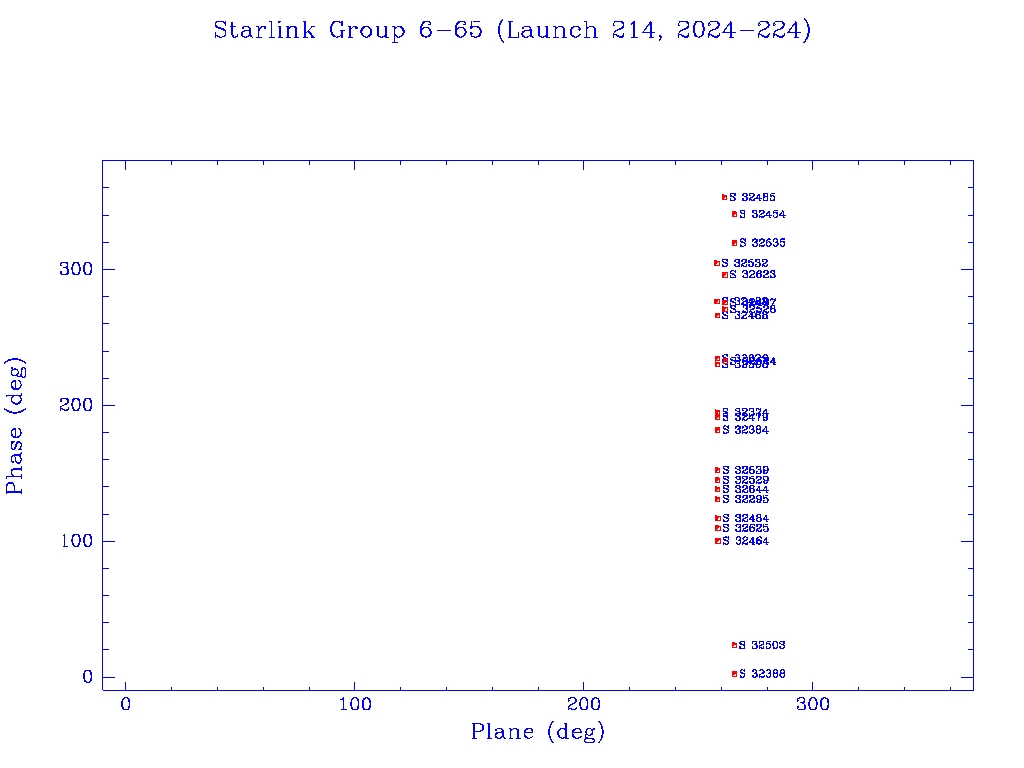Image resolution: width=1024 pixels, height=768 pixels.
Task: Select the satellite label S 32644
Action: (x=745, y=489)
